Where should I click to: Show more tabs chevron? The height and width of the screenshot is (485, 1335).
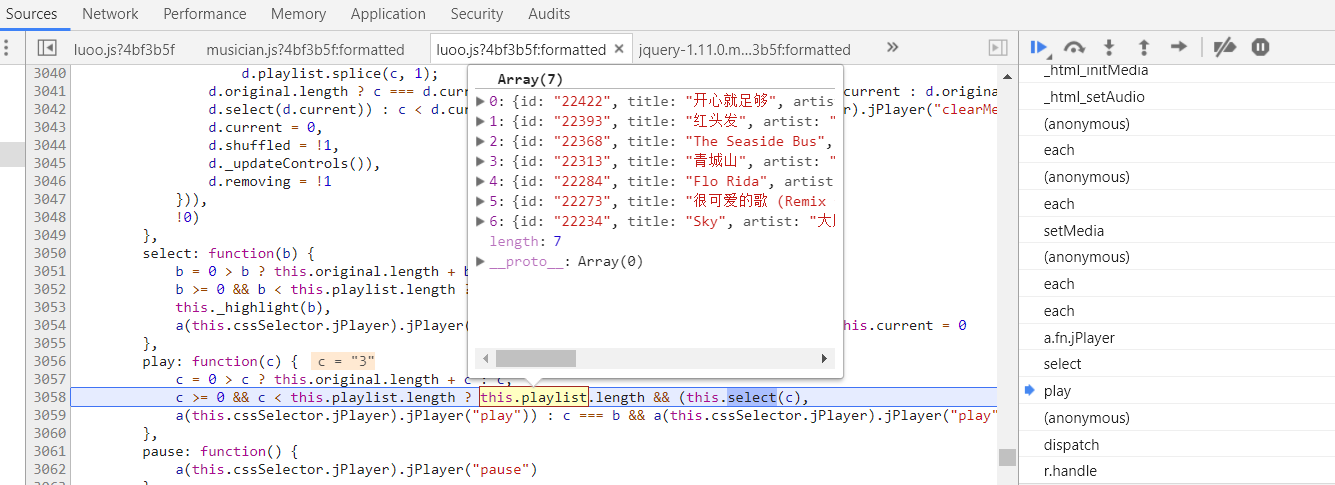pos(892,47)
